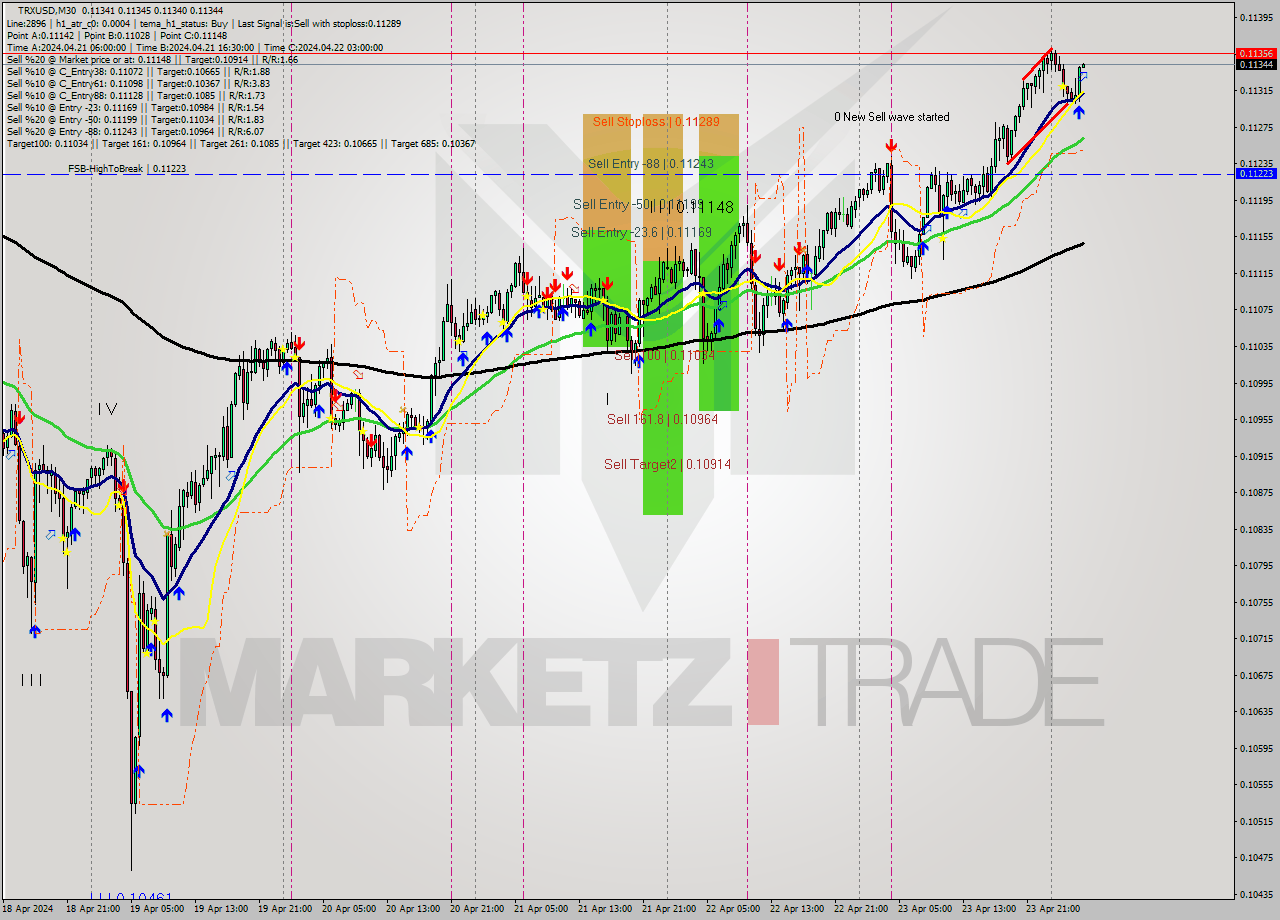Click the 'Sell %20 @ Entry -88' line

coord(135,131)
